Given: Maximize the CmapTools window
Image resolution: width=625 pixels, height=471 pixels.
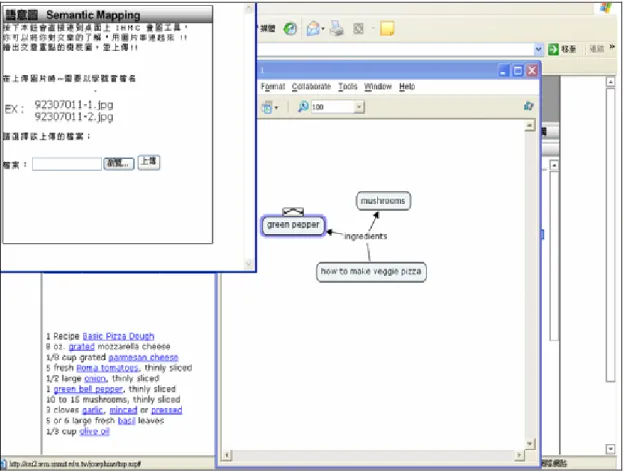Looking at the screenshot, I should (x=518, y=71).
